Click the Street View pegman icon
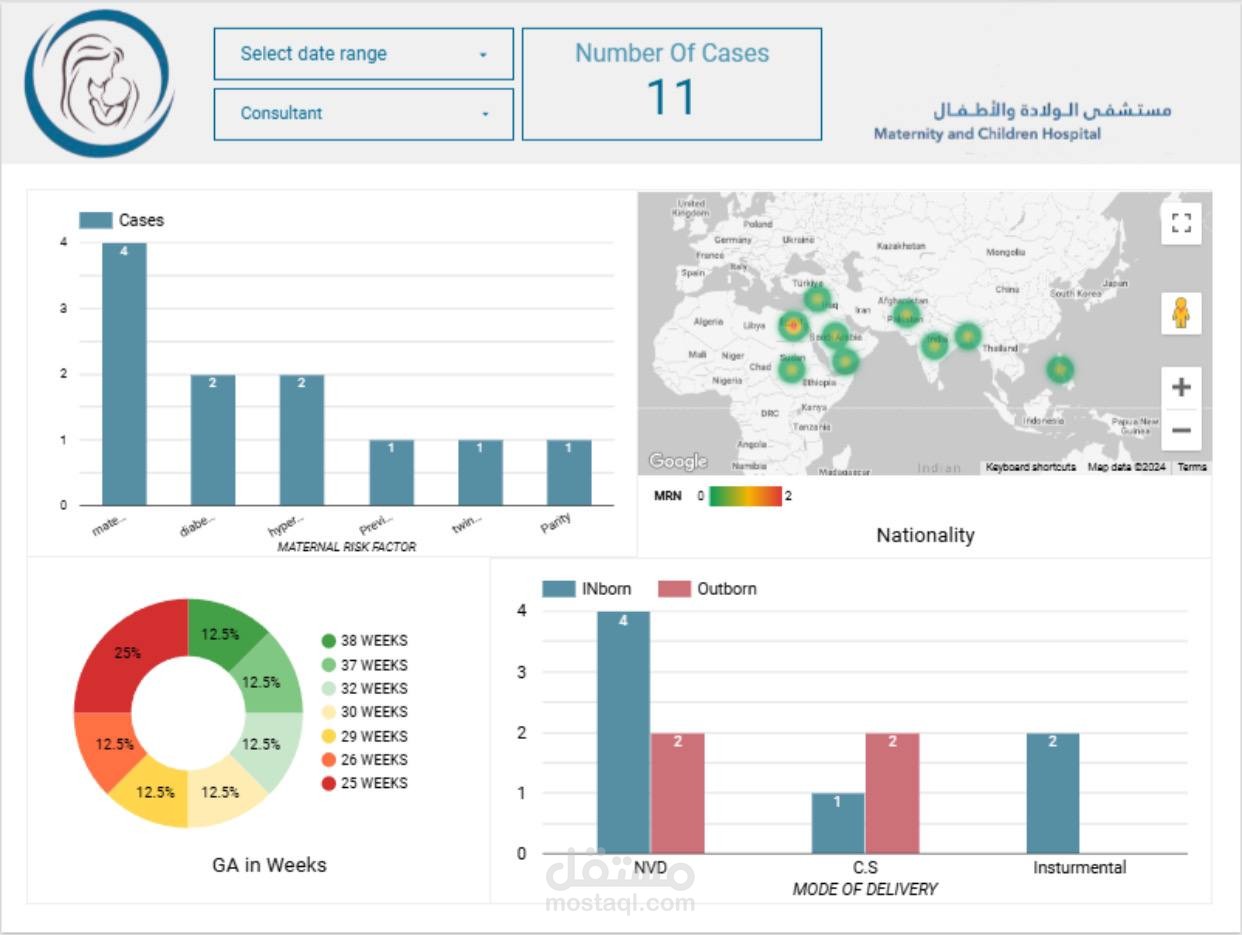 click(1181, 313)
